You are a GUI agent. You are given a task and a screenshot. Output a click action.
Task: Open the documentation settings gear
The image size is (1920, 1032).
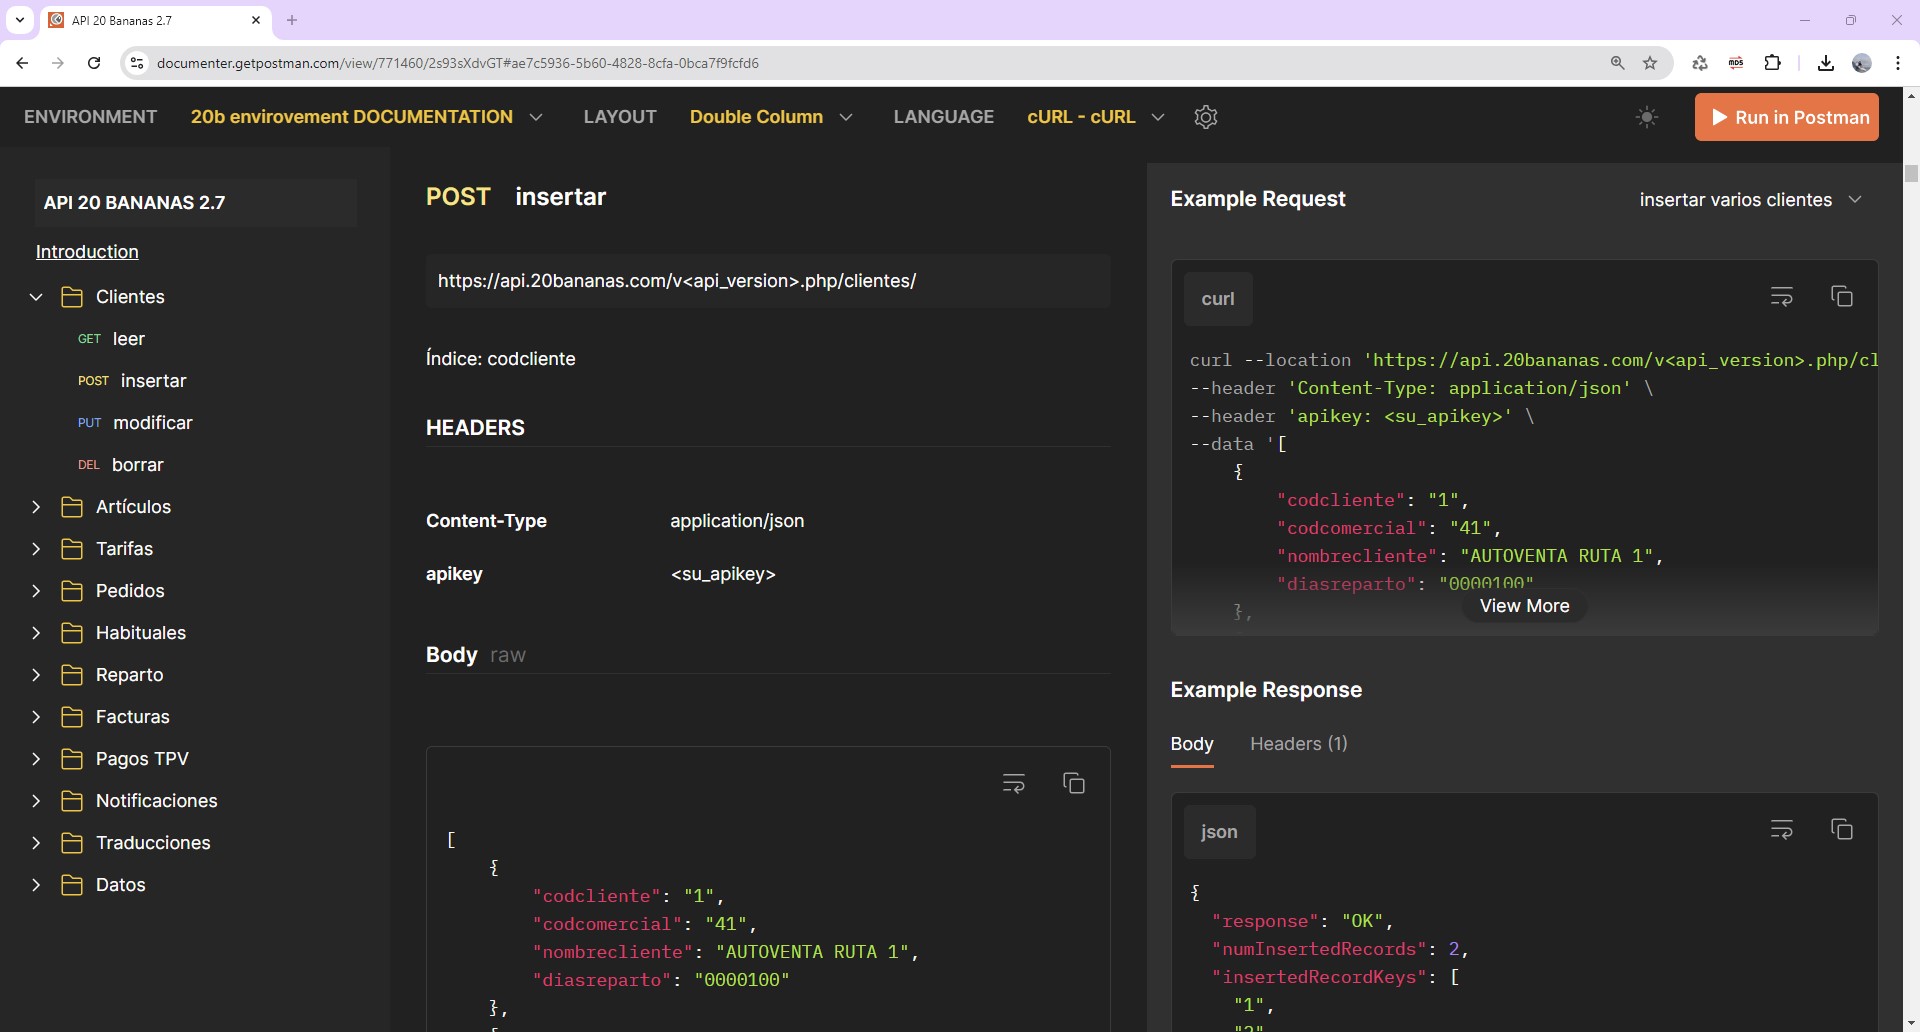coord(1206,117)
